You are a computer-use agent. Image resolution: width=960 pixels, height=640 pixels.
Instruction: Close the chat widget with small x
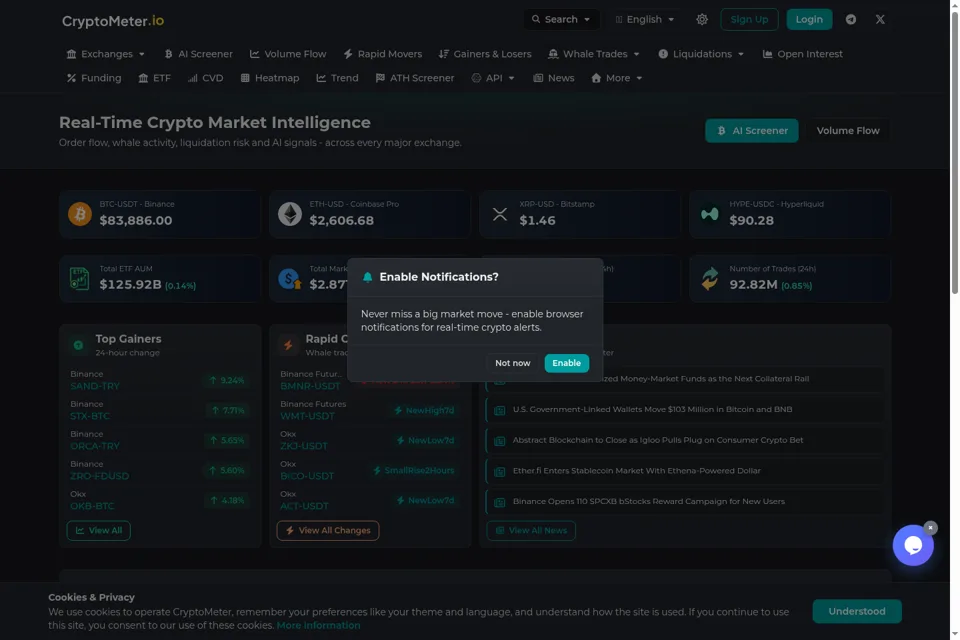pyautogui.click(x=931, y=527)
